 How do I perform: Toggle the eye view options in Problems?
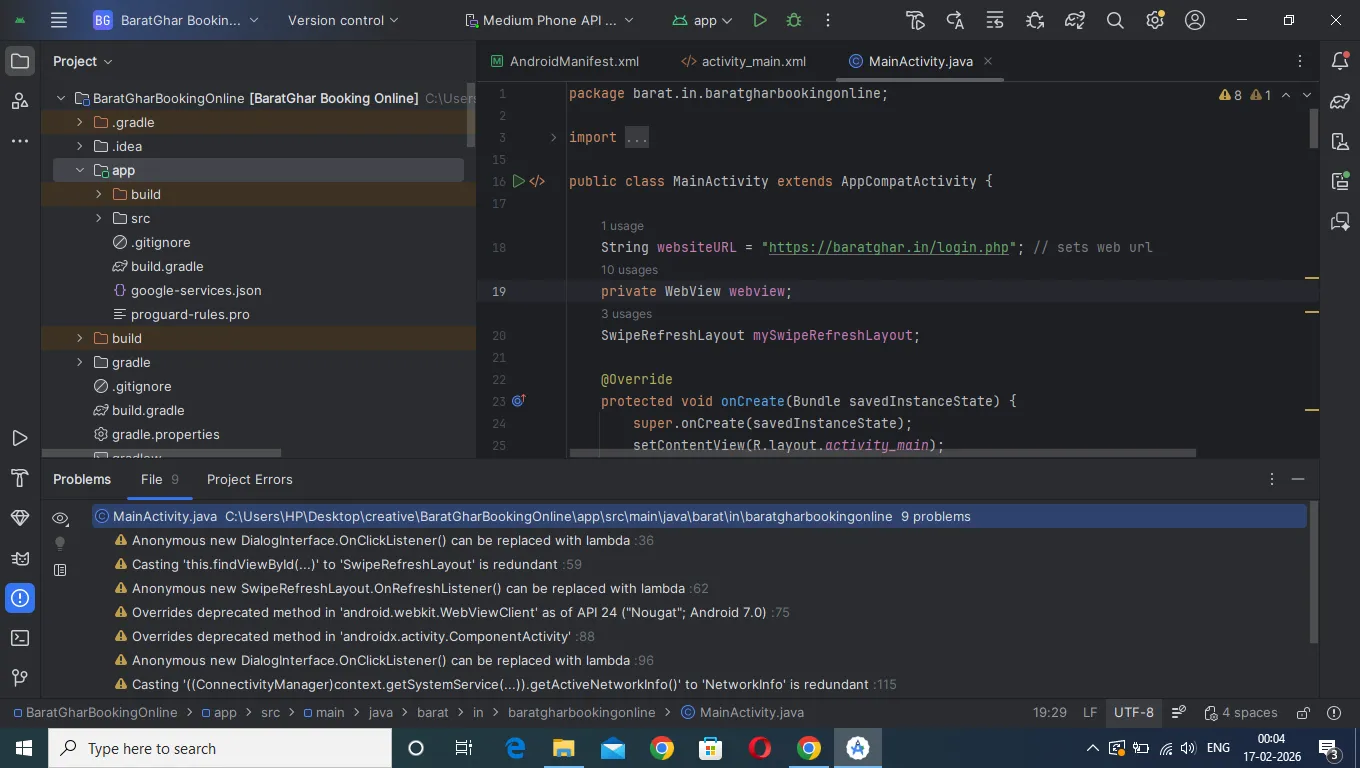(60, 518)
